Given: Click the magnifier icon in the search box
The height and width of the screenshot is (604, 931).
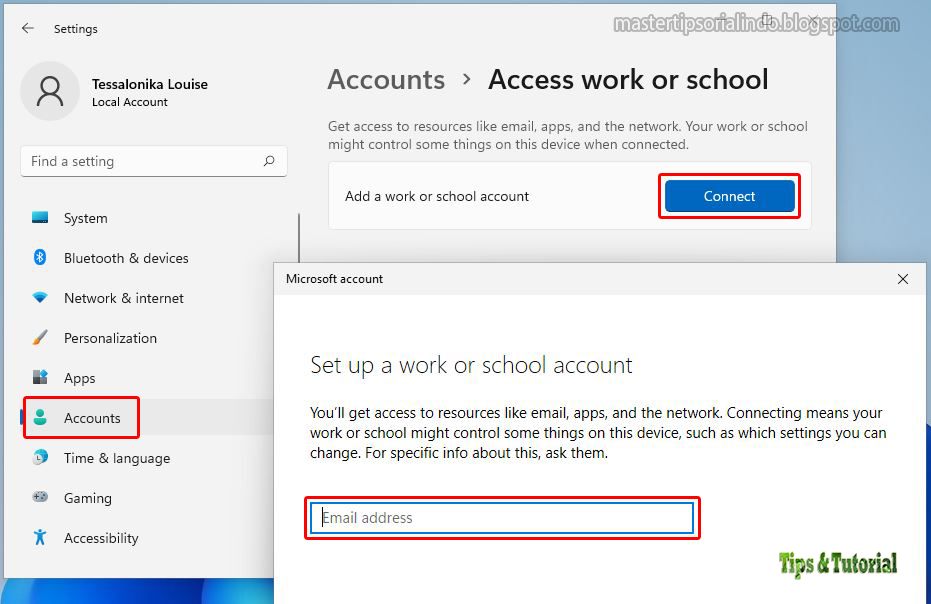Looking at the screenshot, I should click(269, 161).
